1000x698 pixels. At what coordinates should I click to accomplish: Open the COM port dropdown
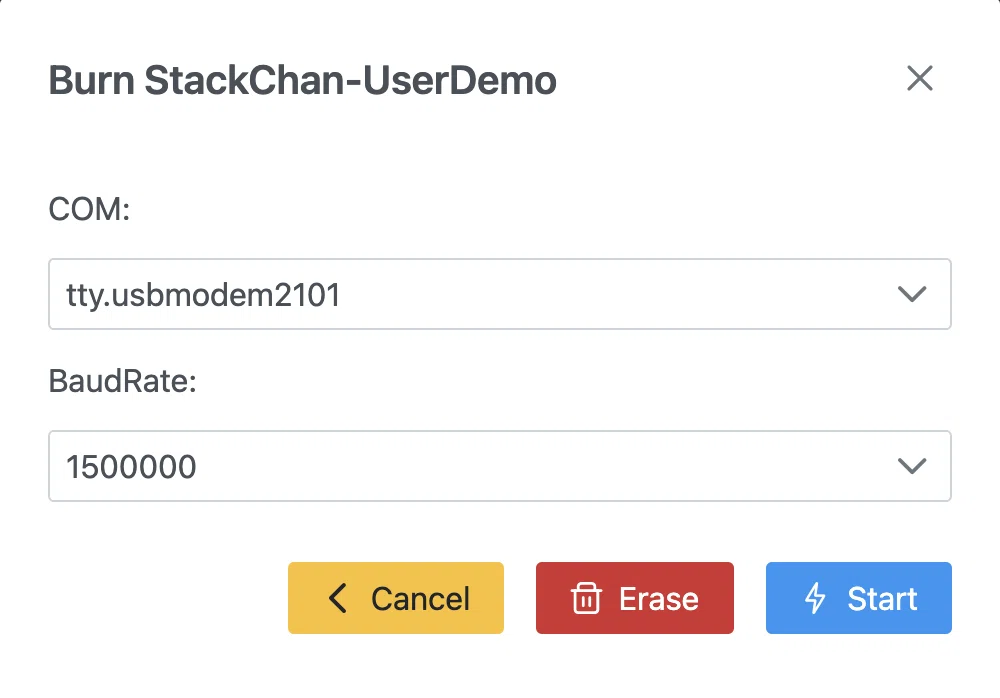tap(500, 294)
